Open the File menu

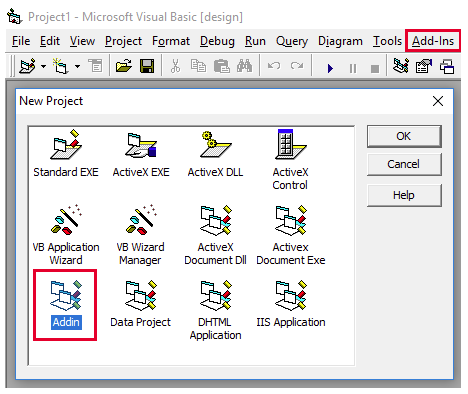21,41
